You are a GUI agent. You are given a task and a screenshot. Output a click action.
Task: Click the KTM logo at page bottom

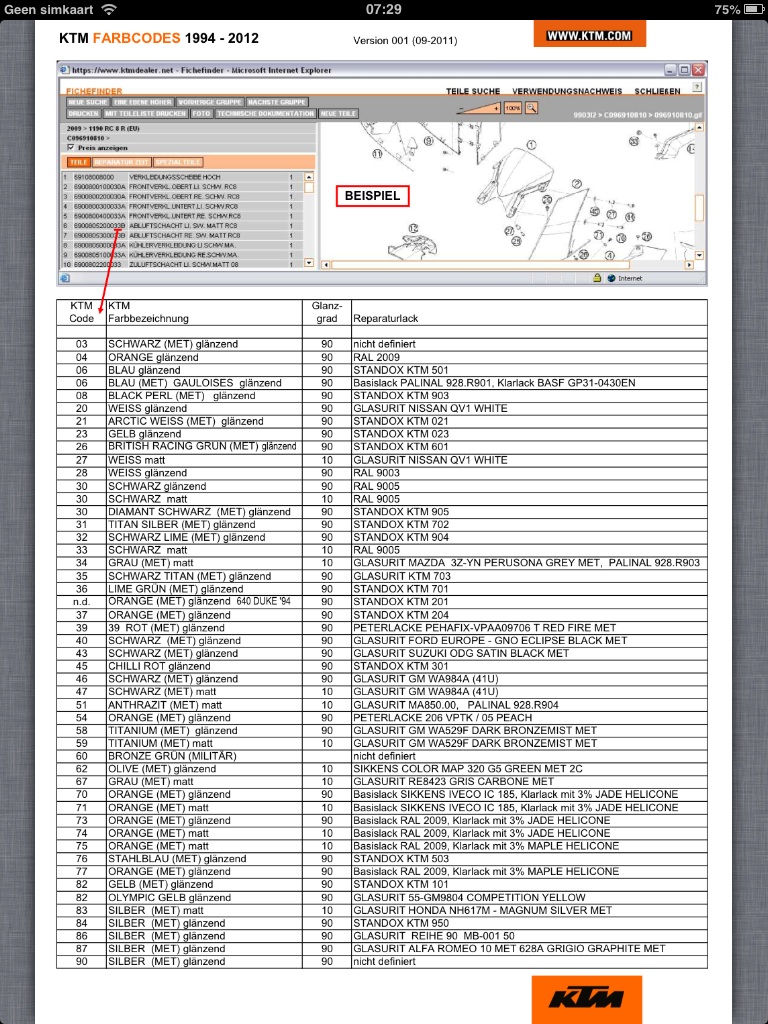point(586,996)
